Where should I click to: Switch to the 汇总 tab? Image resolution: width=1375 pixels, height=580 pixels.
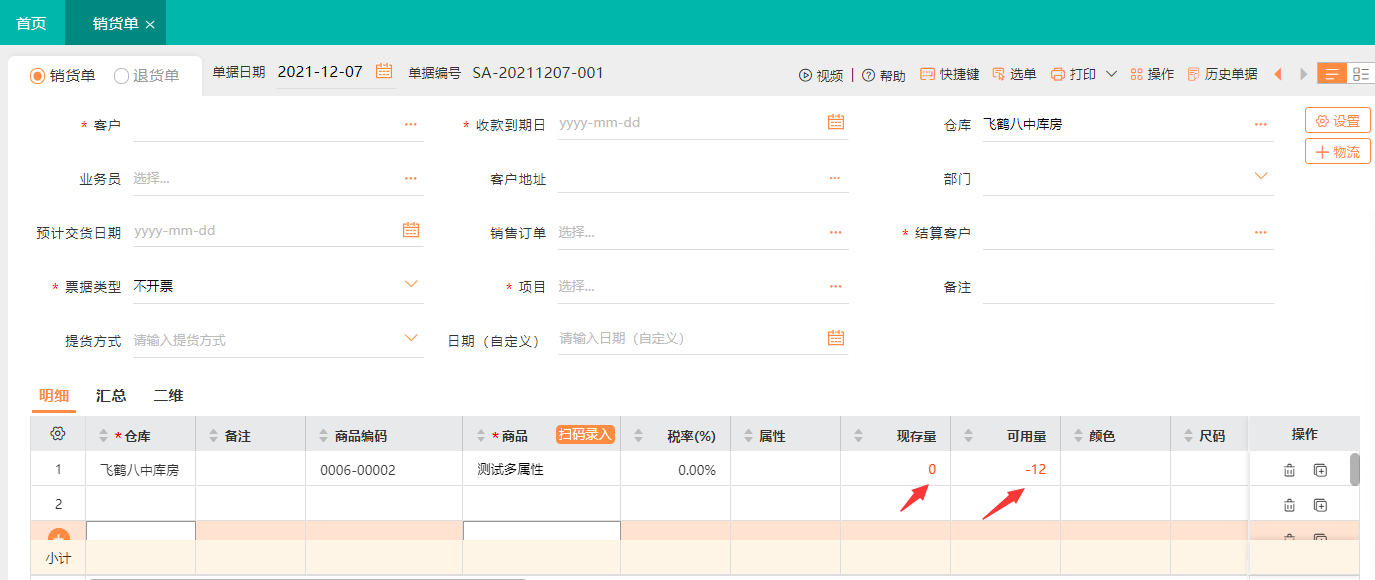(111, 395)
